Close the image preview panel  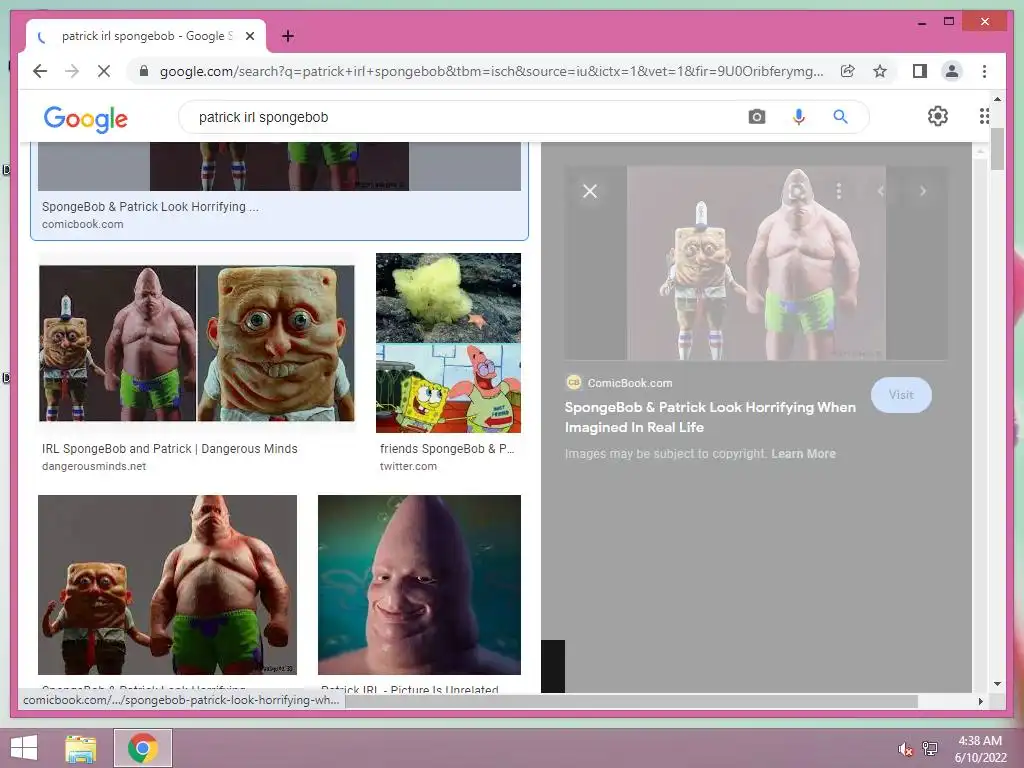pos(590,191)
